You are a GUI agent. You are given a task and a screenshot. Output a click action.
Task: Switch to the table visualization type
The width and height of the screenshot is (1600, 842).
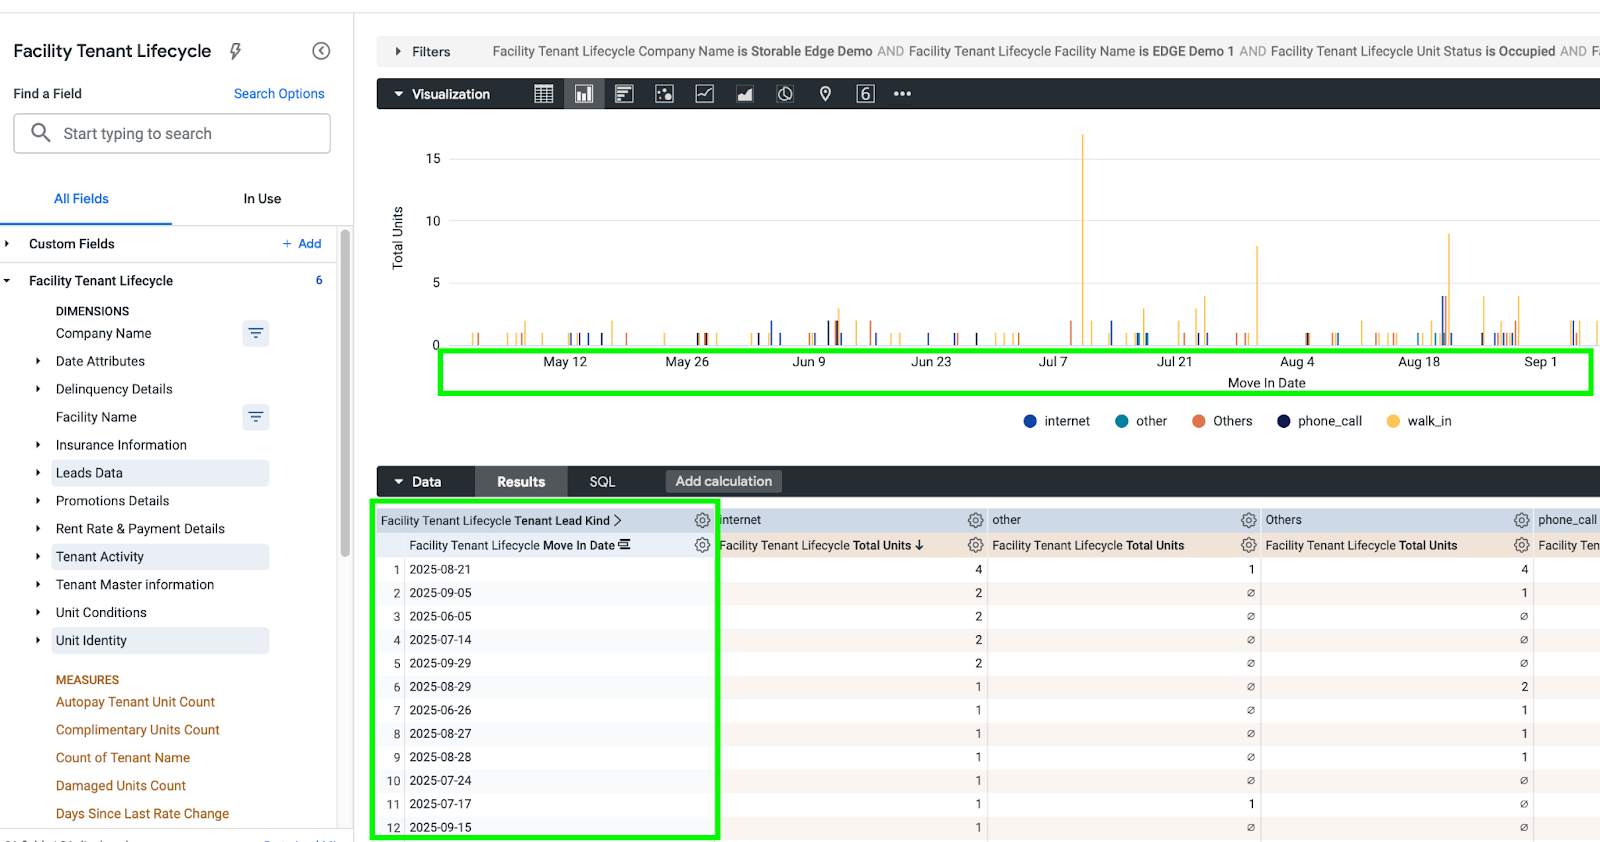pyautogui.click(x=544, y=94)
